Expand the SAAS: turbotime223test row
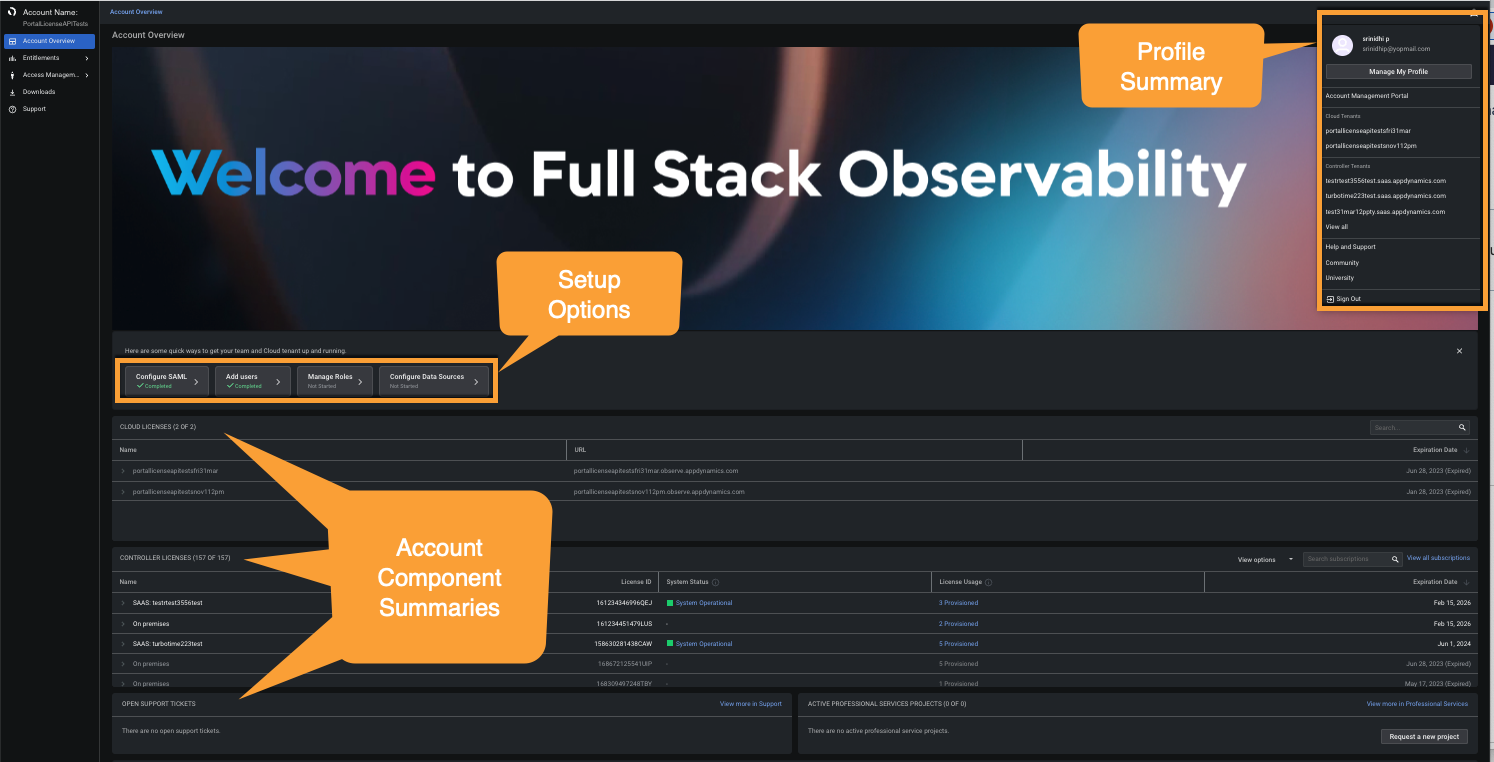This screenshot has width=1494, height=762. (x=123, y=644)
